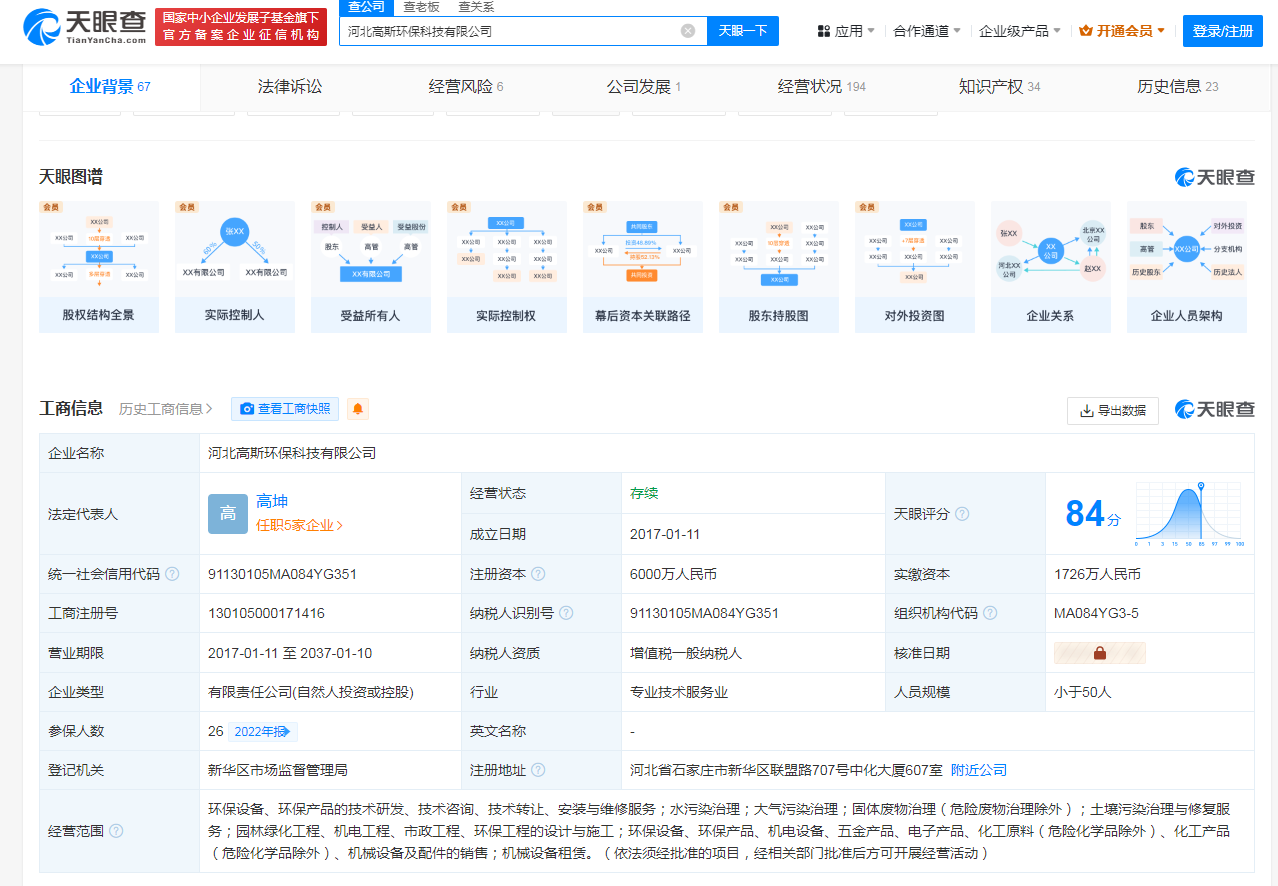The image size is (1278, 886).
Task: Click the TianYanCha logo in header
Action: (x=85, y=27)
